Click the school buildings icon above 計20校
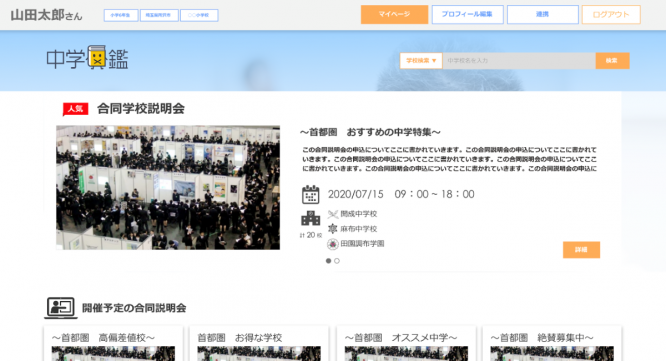Viewport: 666px width, 361px height. [310, 218]
